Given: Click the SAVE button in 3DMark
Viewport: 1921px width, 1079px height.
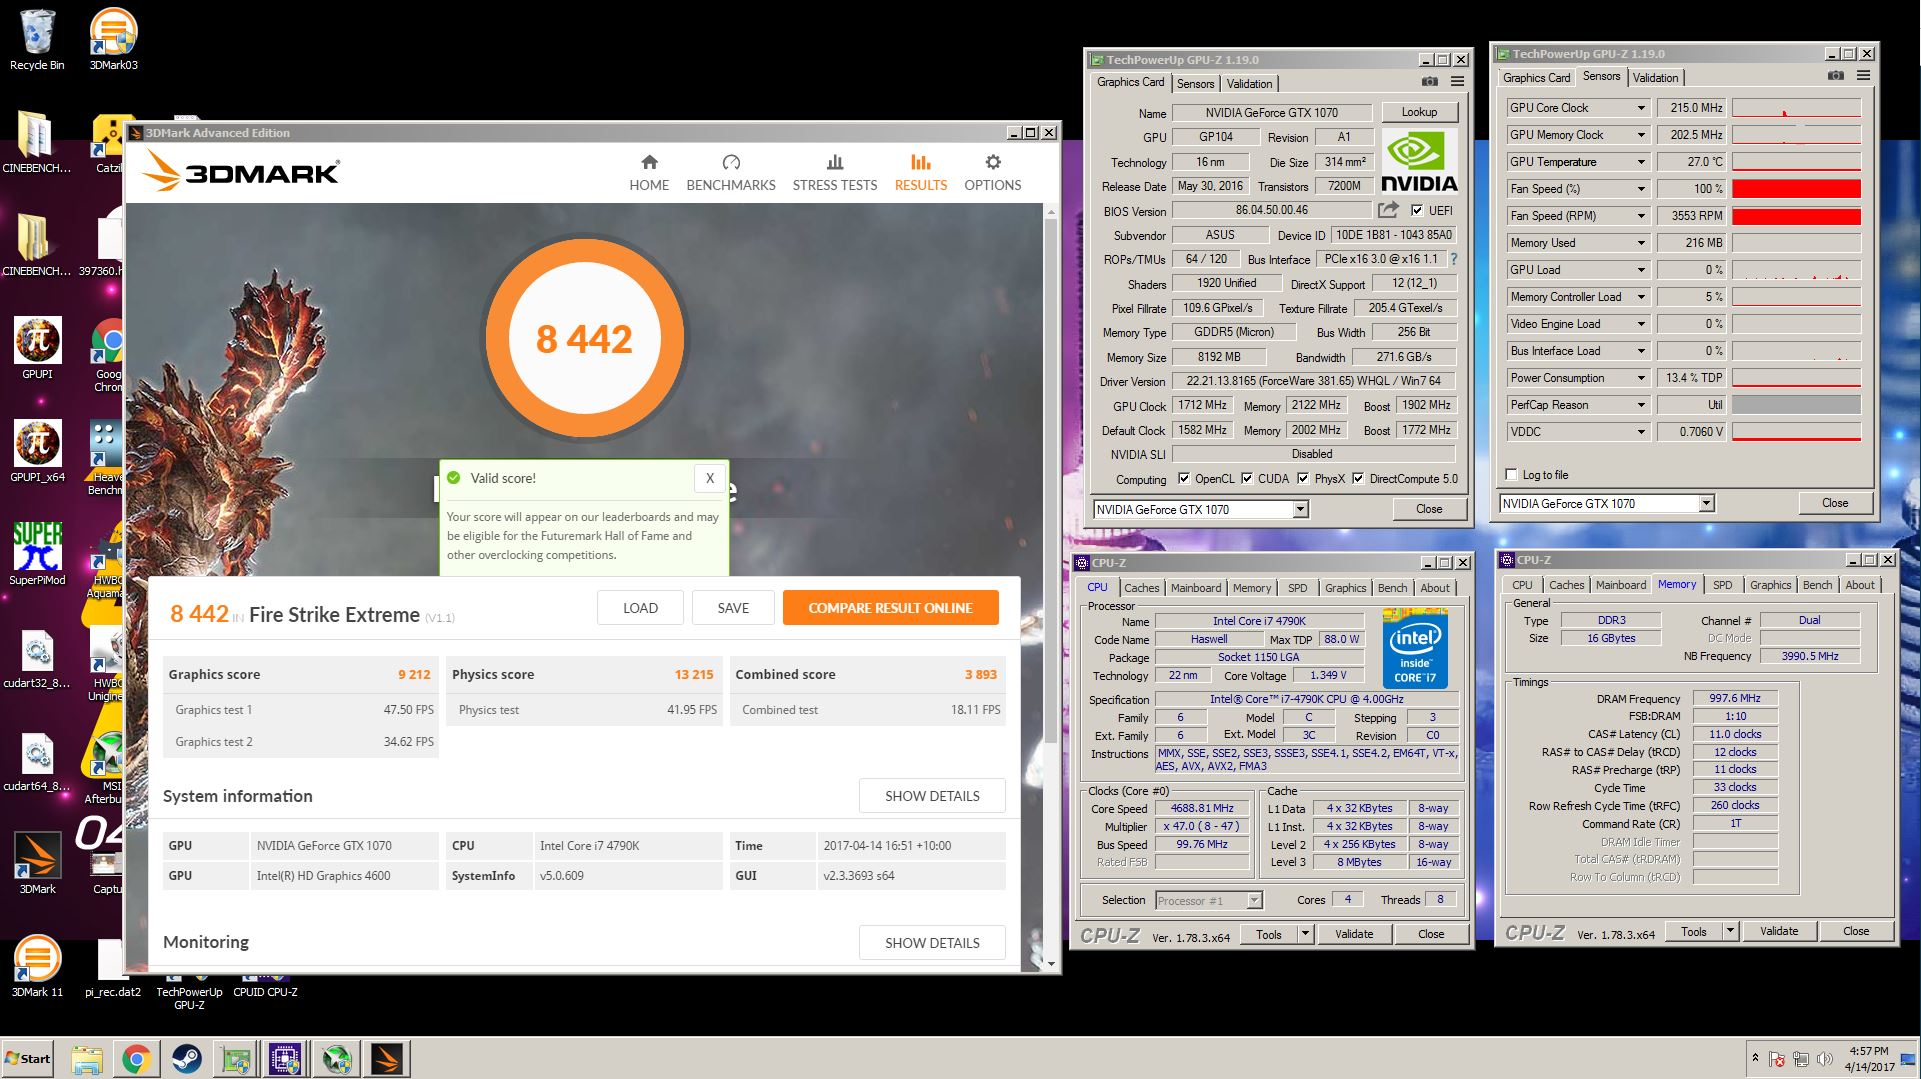Looking at the screenshot, I should point(733,608).
